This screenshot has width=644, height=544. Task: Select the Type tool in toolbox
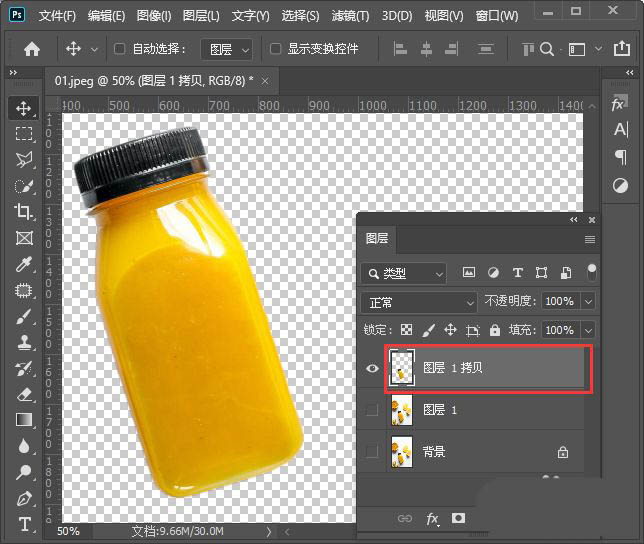click(x=24, y=524)
